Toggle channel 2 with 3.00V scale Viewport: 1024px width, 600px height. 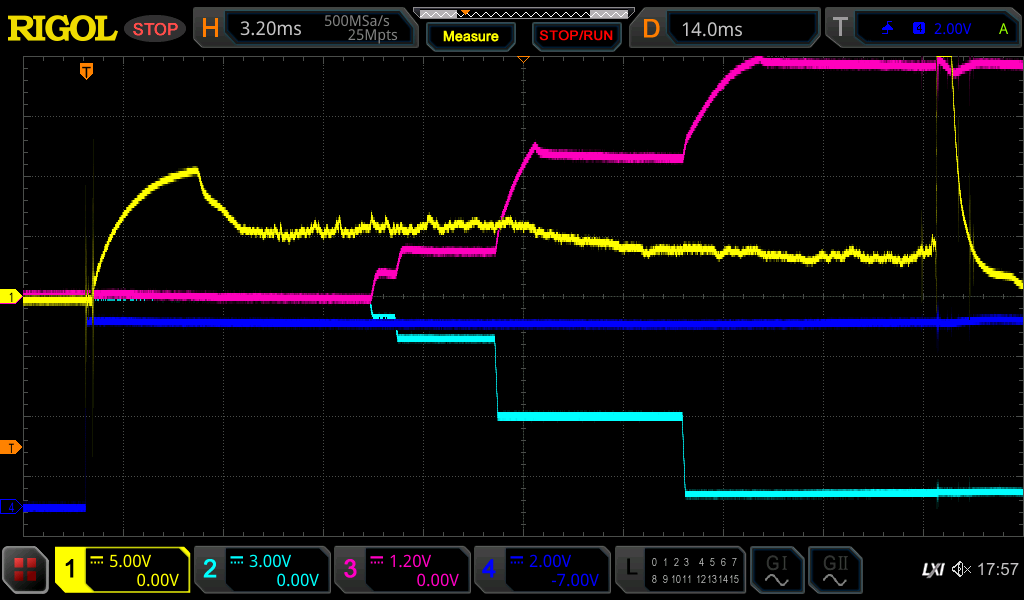pos(261,570)
